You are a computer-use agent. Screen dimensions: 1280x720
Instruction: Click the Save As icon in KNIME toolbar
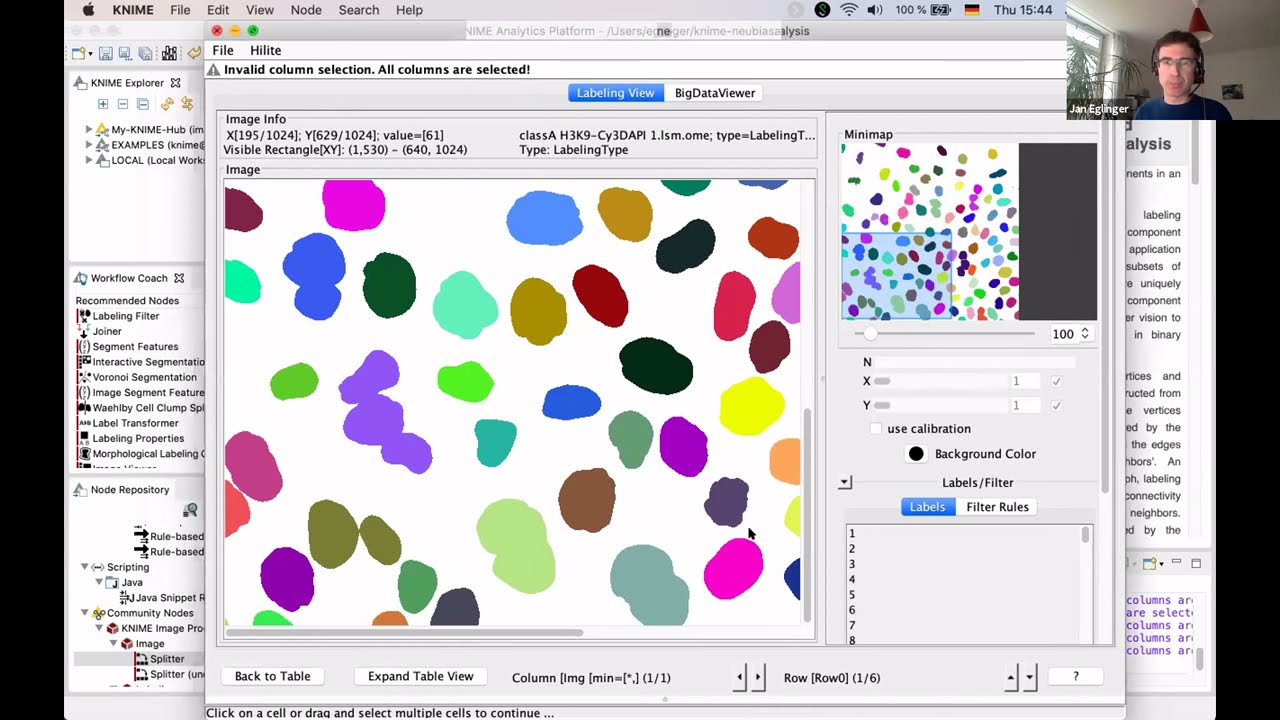125,53
